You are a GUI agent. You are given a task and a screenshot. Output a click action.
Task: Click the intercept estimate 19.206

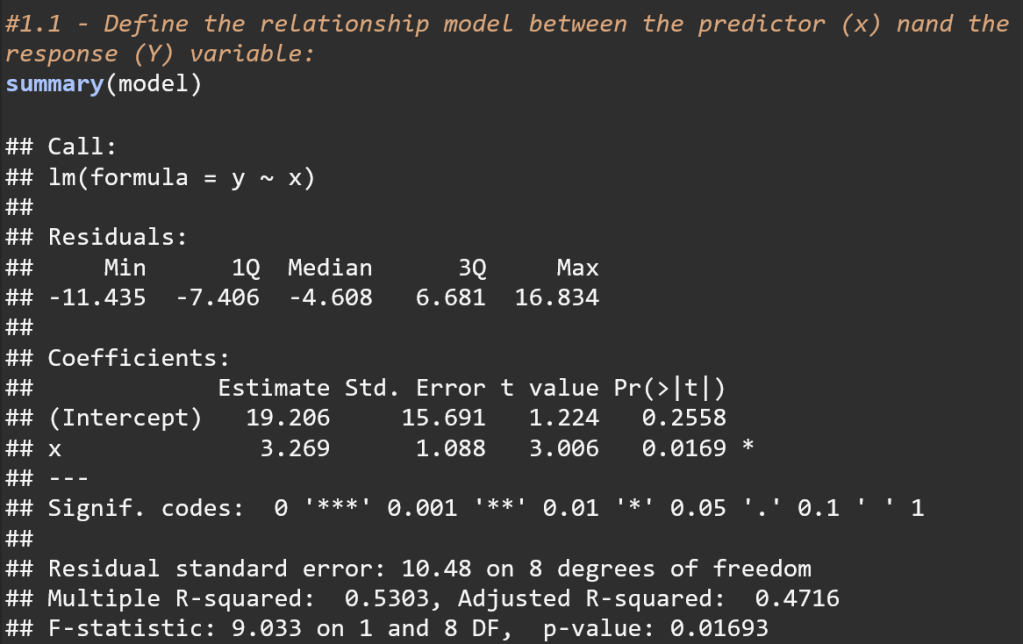point(287,417)
